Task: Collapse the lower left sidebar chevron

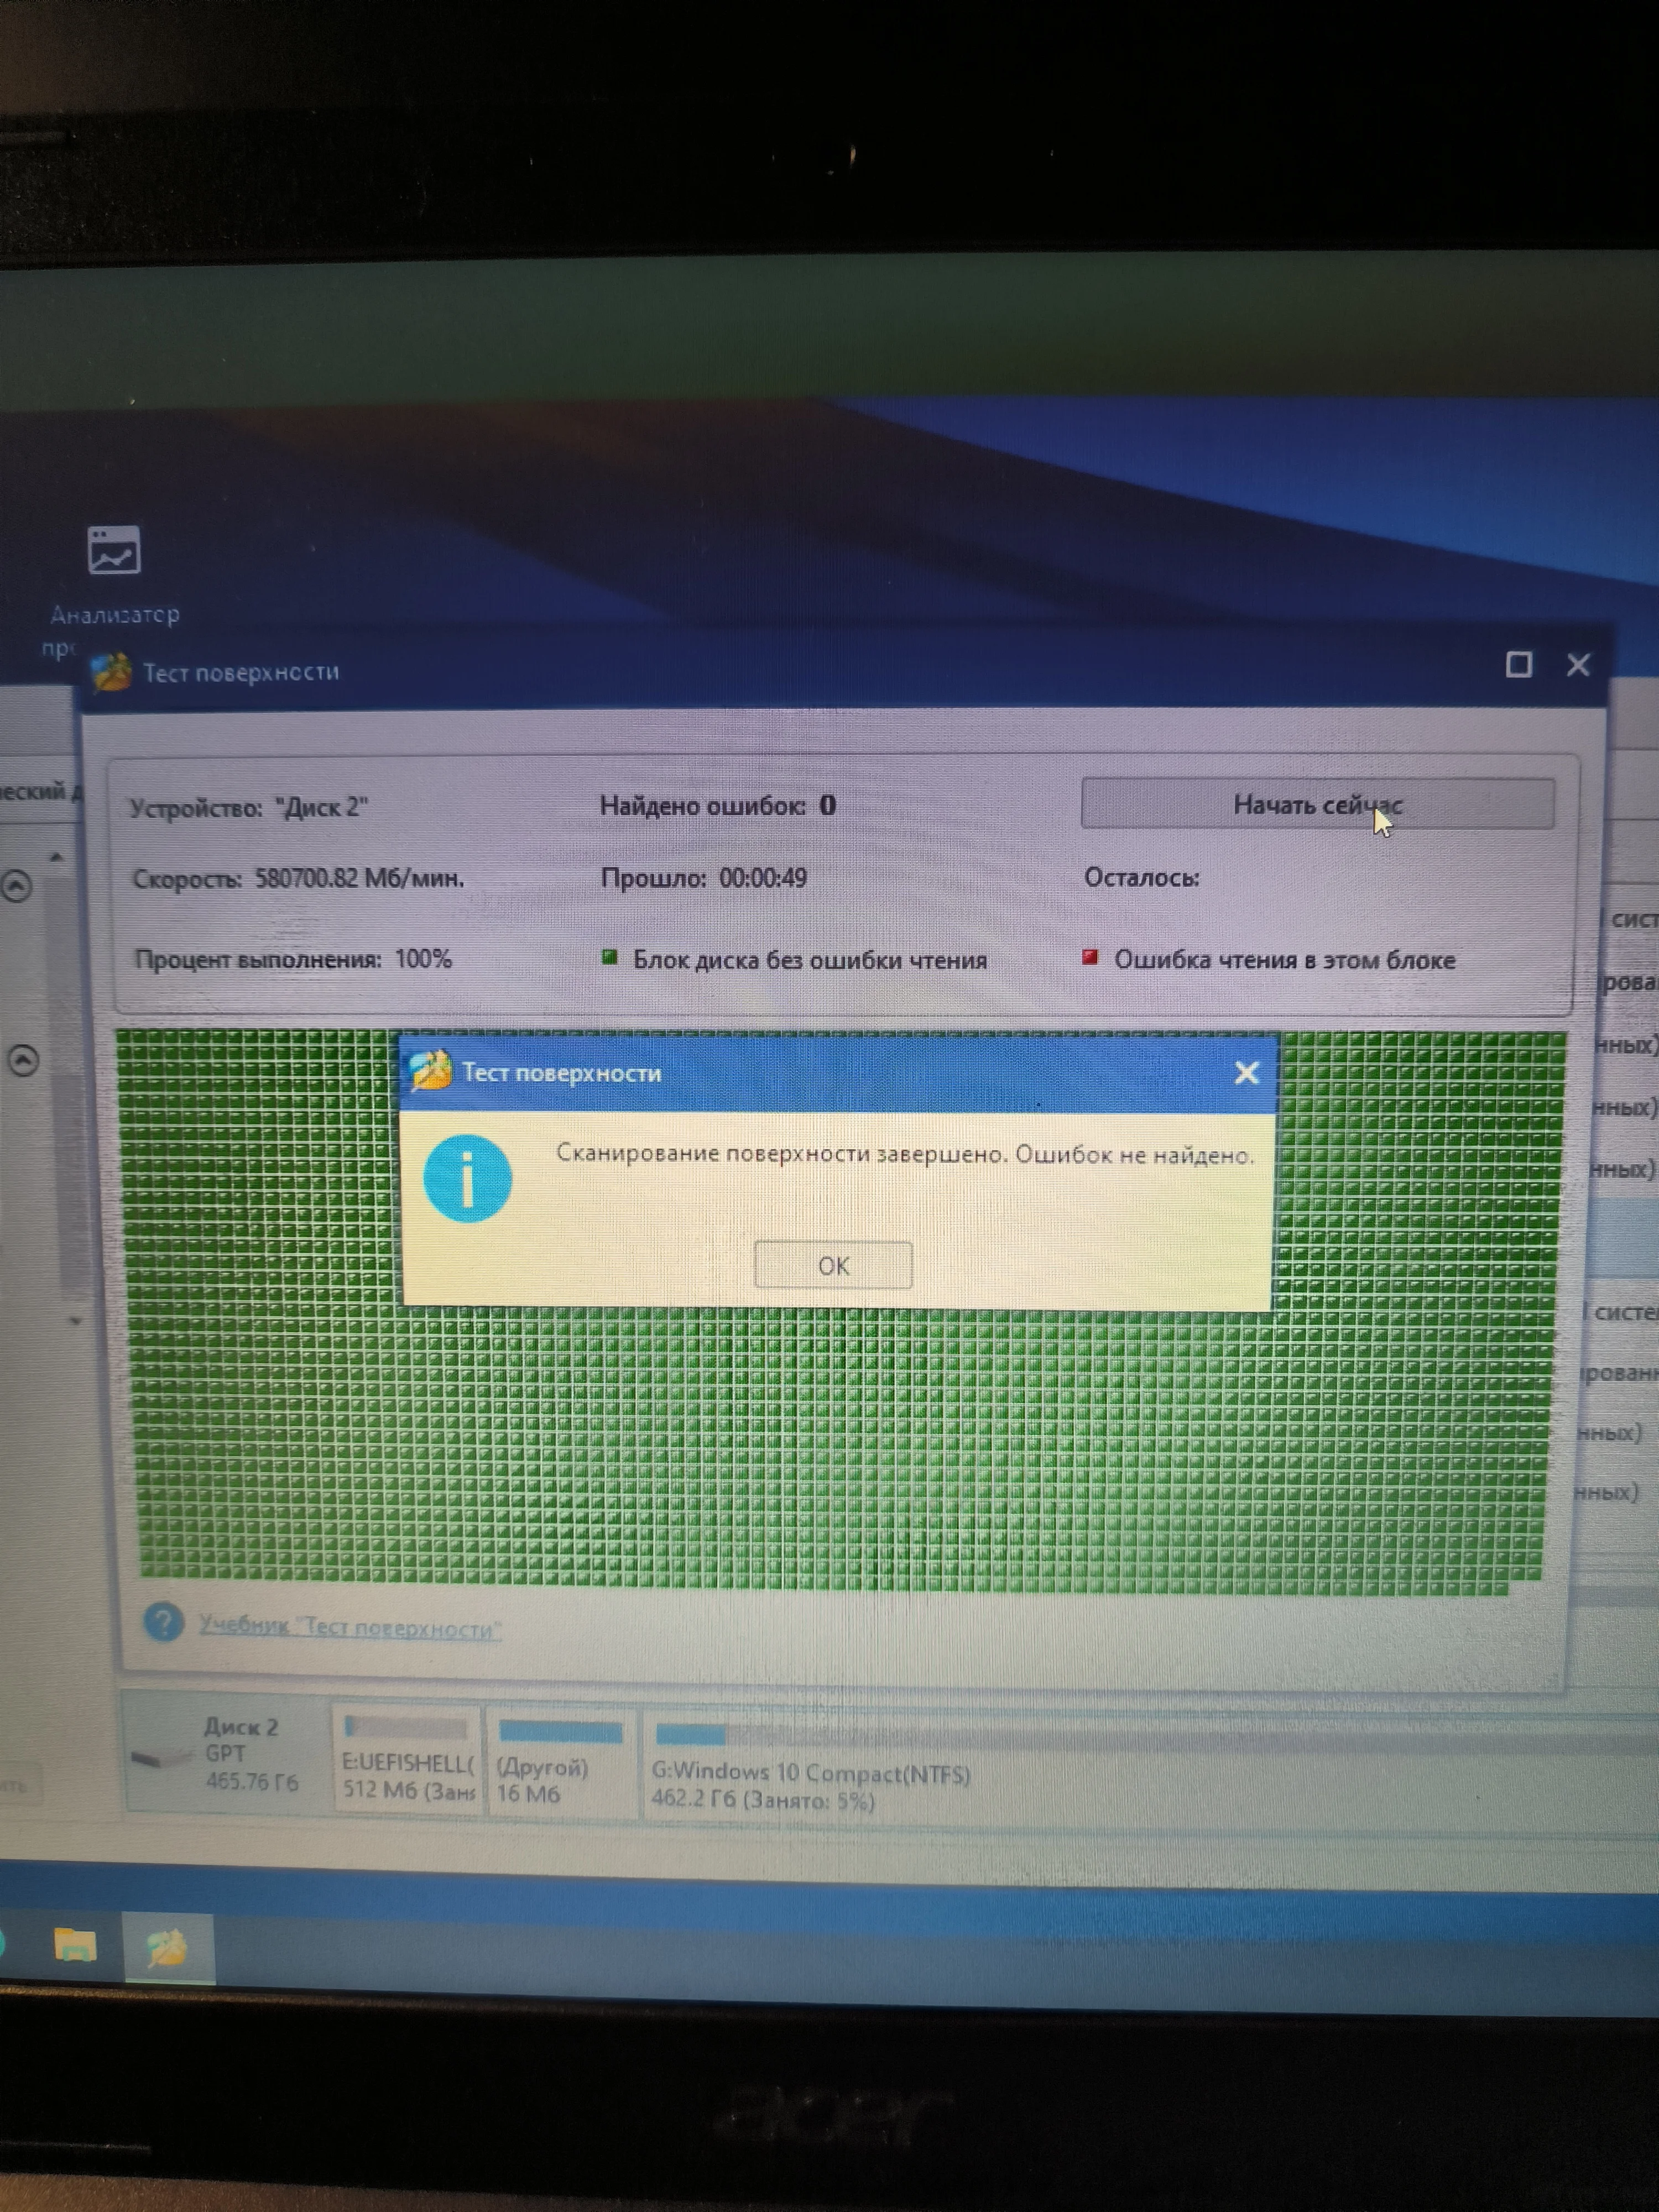Action: click(x=24, y=1060)
